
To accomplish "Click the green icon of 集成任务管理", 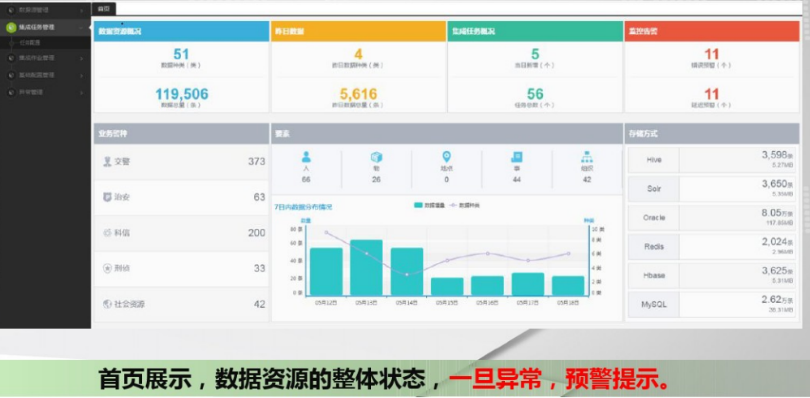I will [11, 27].
